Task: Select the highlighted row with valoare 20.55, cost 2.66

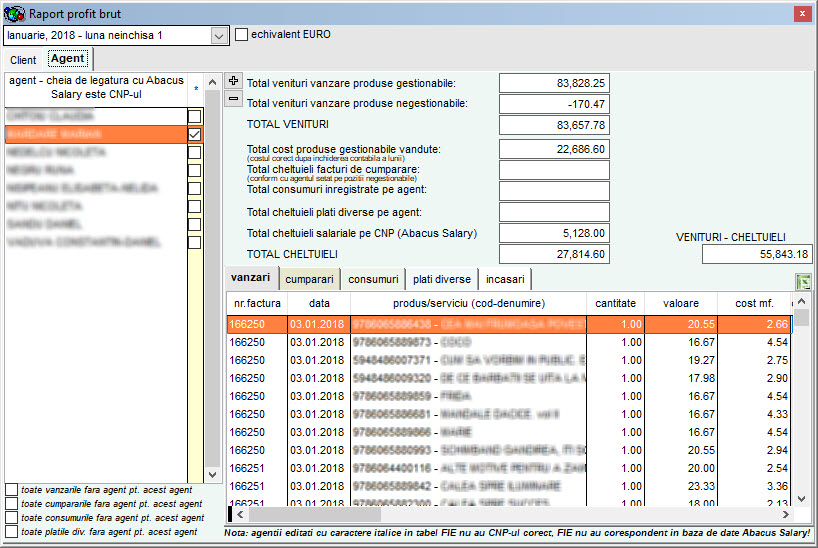Action: (509, 324)
